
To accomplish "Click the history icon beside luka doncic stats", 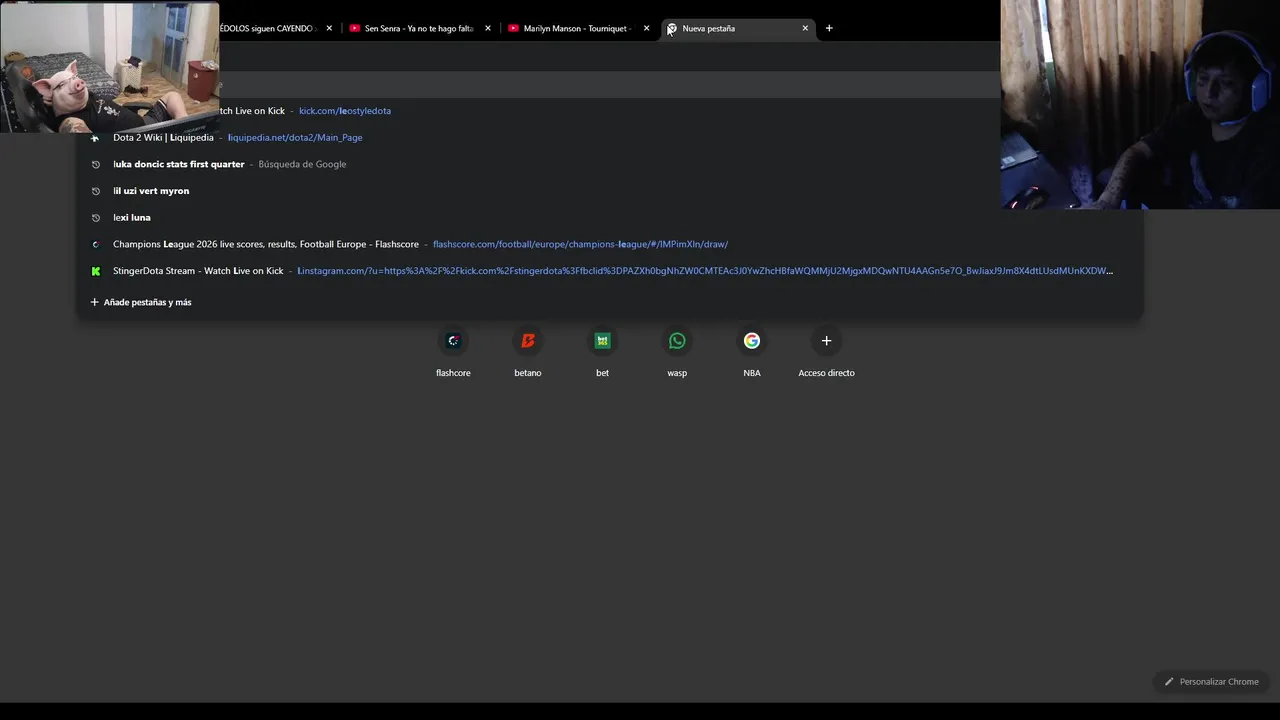I will (96, 164).
